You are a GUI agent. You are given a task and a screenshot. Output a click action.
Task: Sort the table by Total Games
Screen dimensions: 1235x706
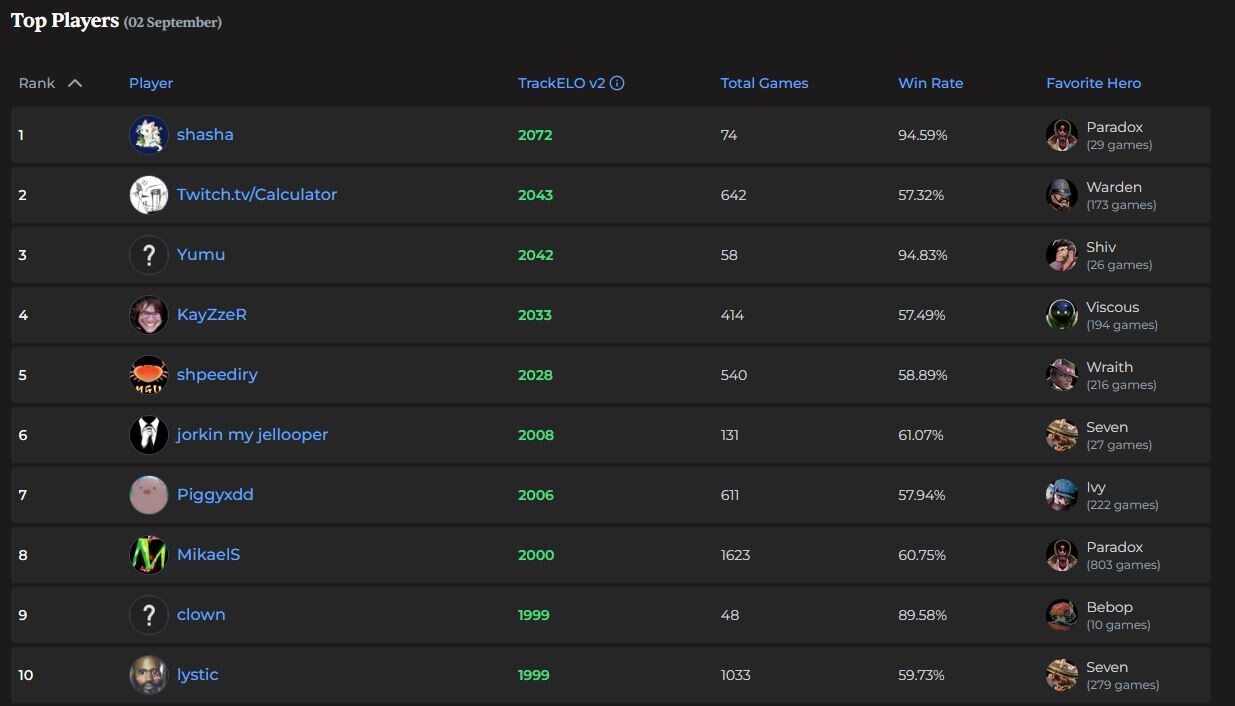click(764, 83)
